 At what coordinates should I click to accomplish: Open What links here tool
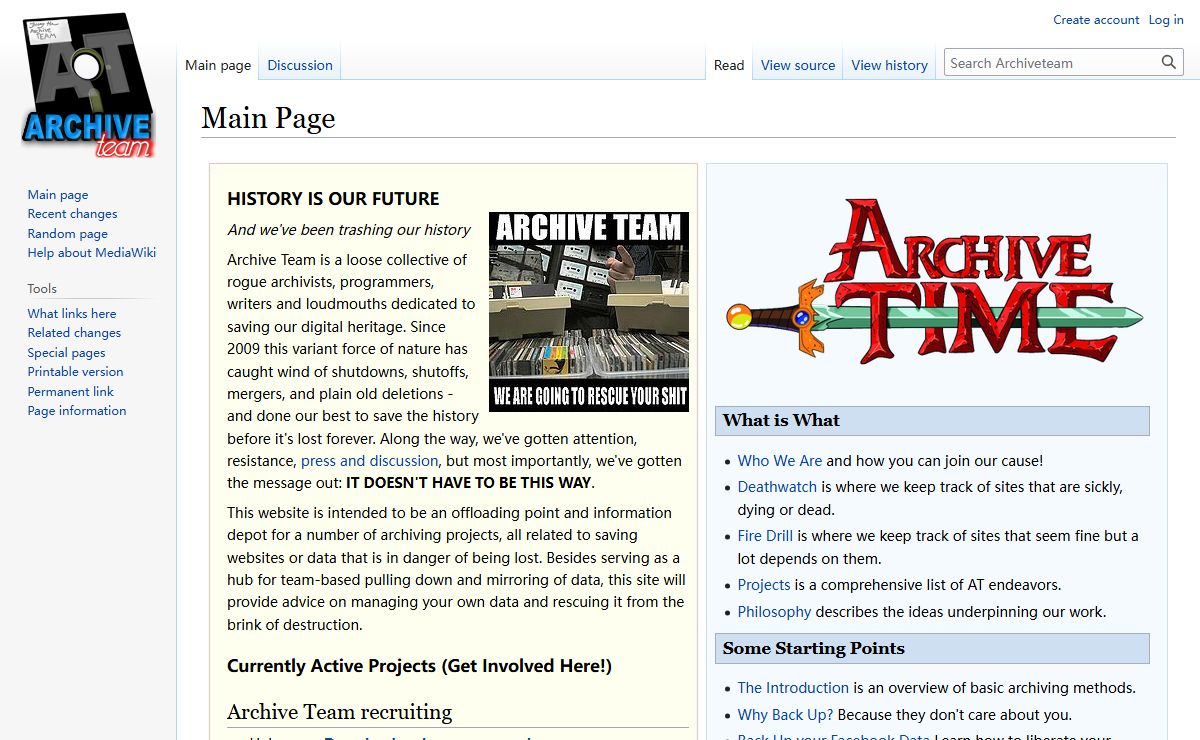[x=72, y=313]
